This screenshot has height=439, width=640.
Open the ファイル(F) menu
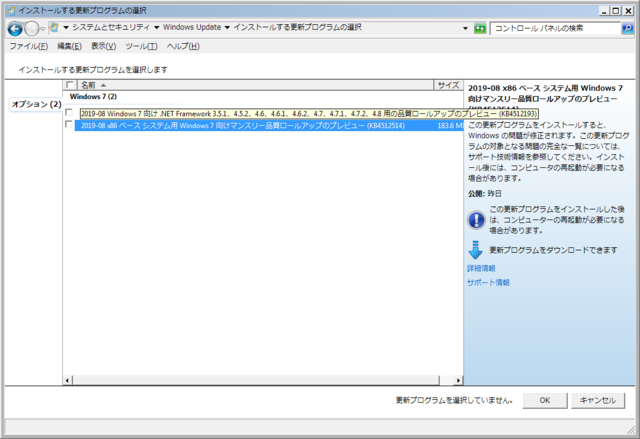click(29, 46)
